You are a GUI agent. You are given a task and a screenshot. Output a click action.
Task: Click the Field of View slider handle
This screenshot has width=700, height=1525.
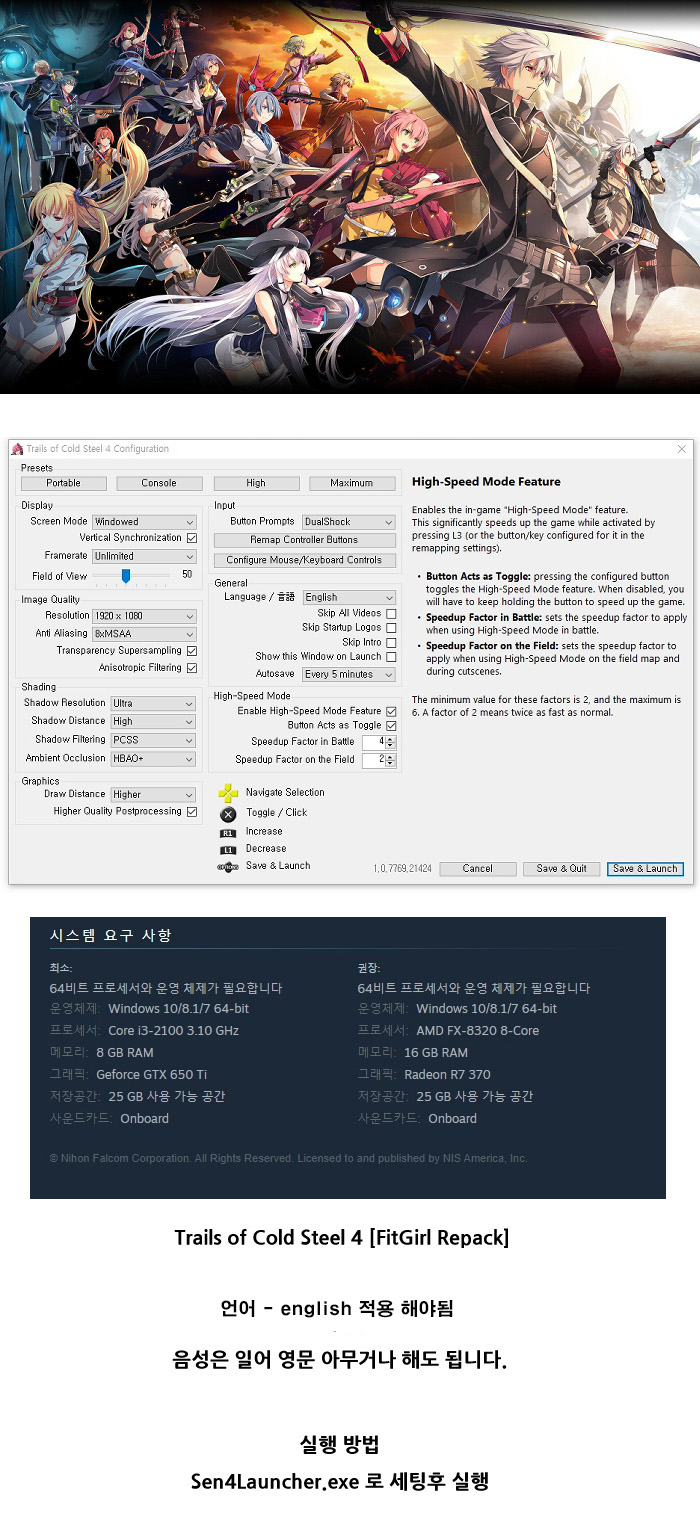(126, 576)
